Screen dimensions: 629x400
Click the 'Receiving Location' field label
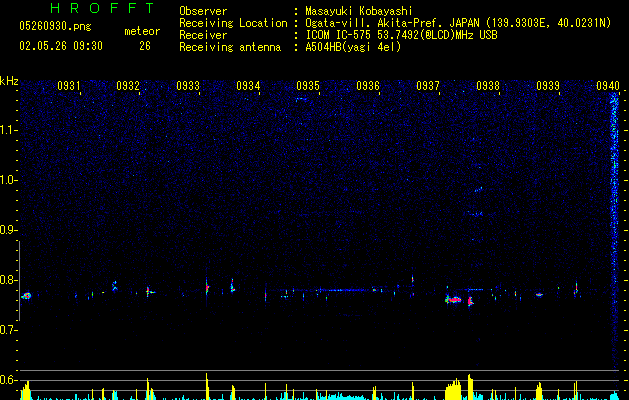[233, 23]
